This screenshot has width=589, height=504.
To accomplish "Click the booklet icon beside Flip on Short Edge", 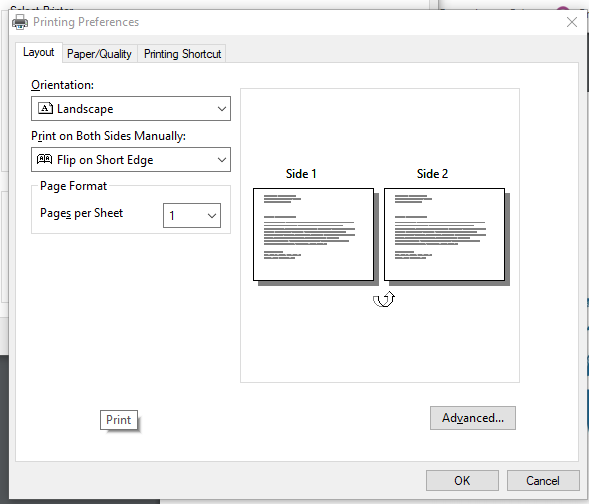I will (x=44, y=159).
